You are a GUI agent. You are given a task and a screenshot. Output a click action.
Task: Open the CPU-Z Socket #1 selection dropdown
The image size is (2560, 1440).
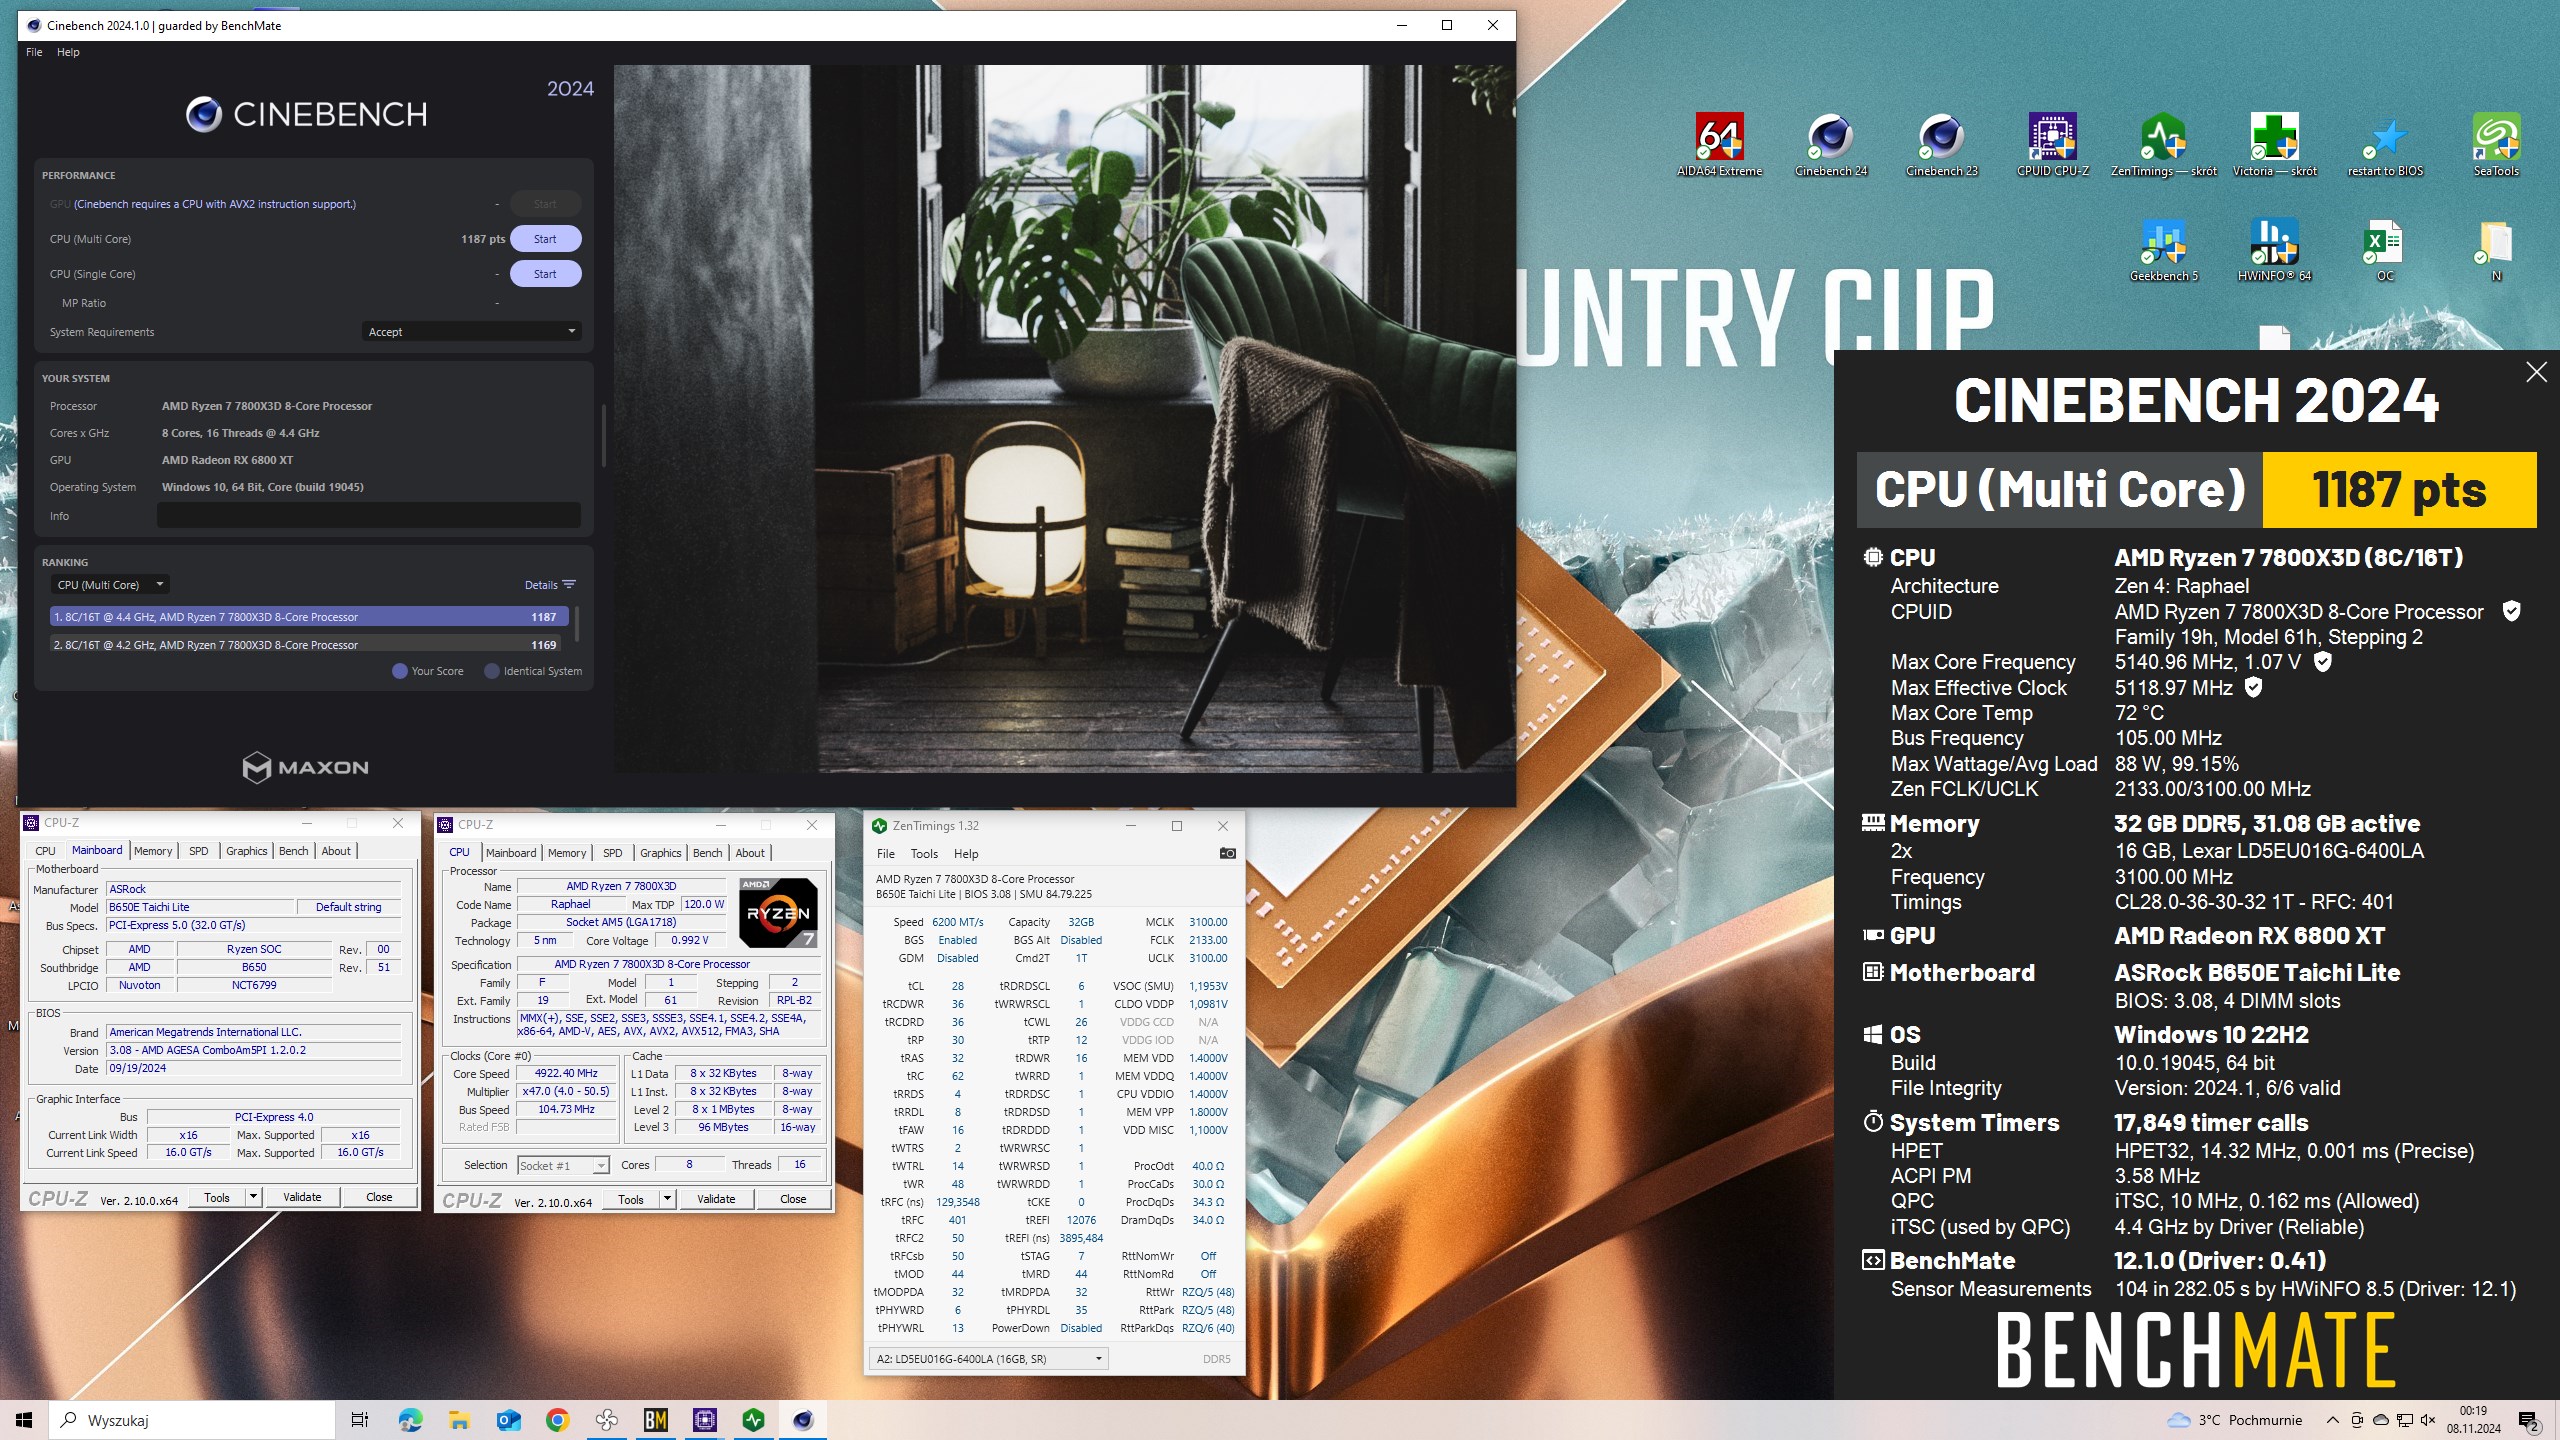[563, 1165]
